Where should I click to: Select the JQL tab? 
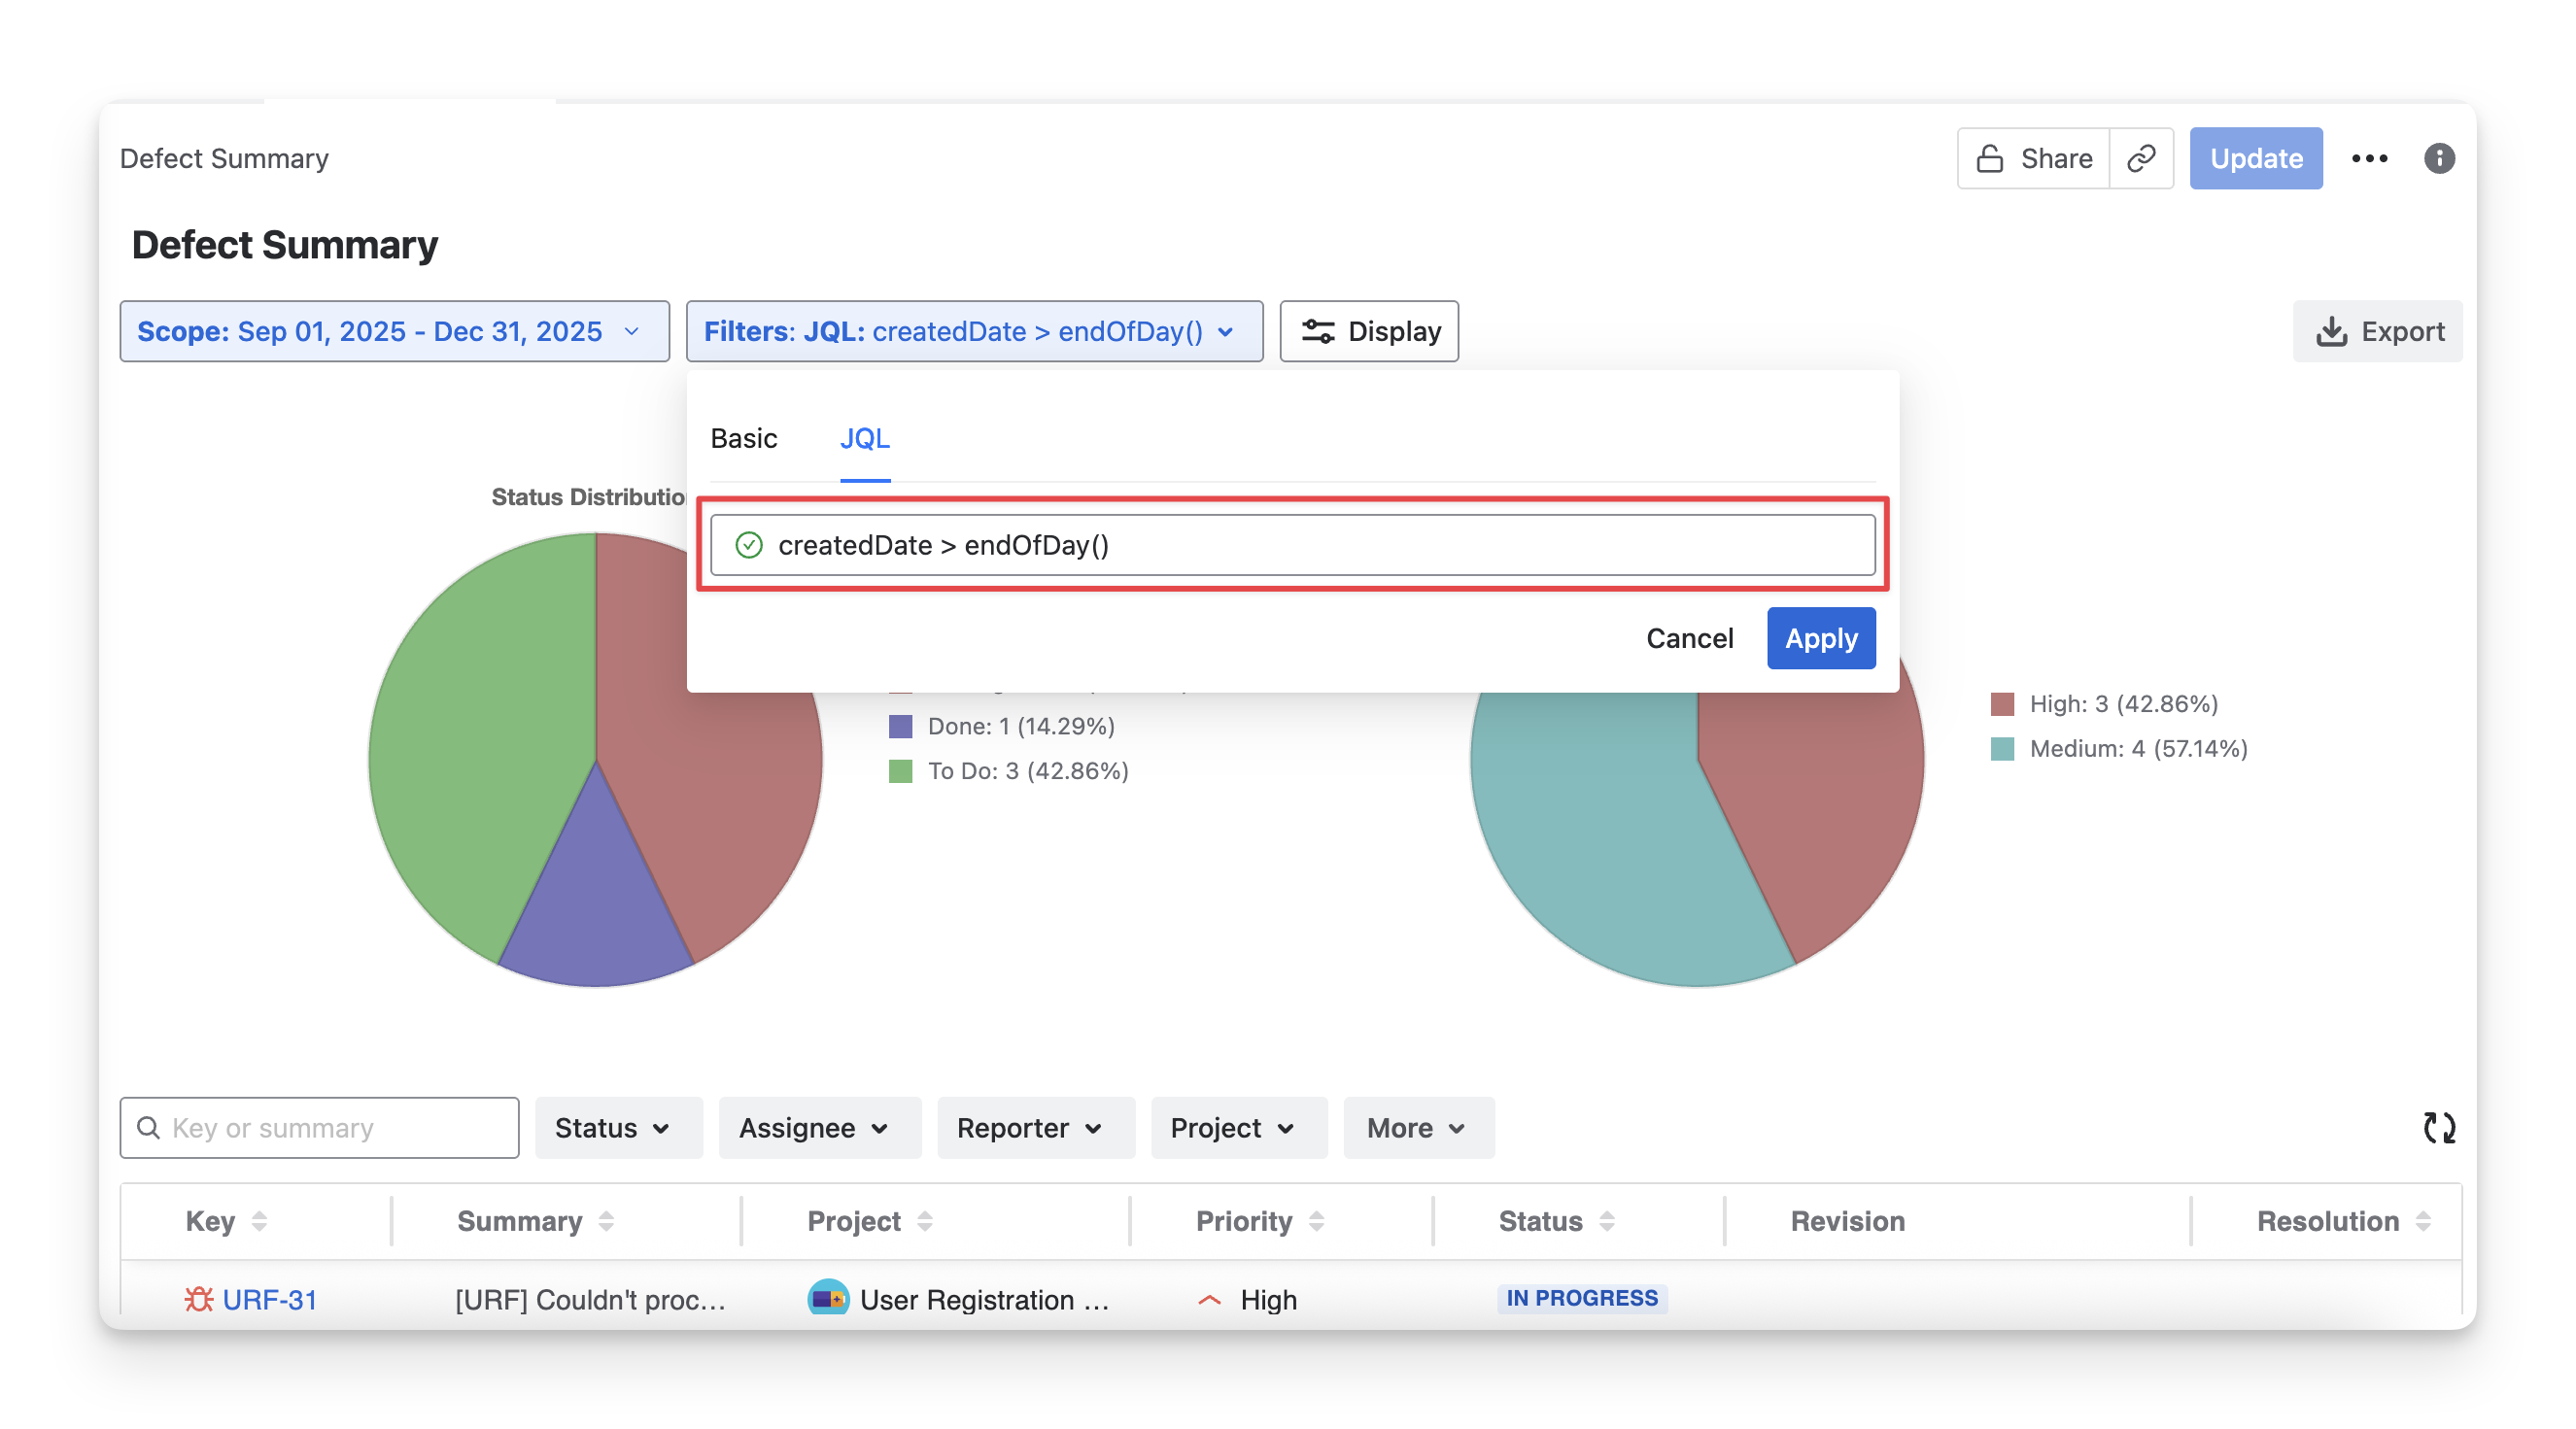864,438
